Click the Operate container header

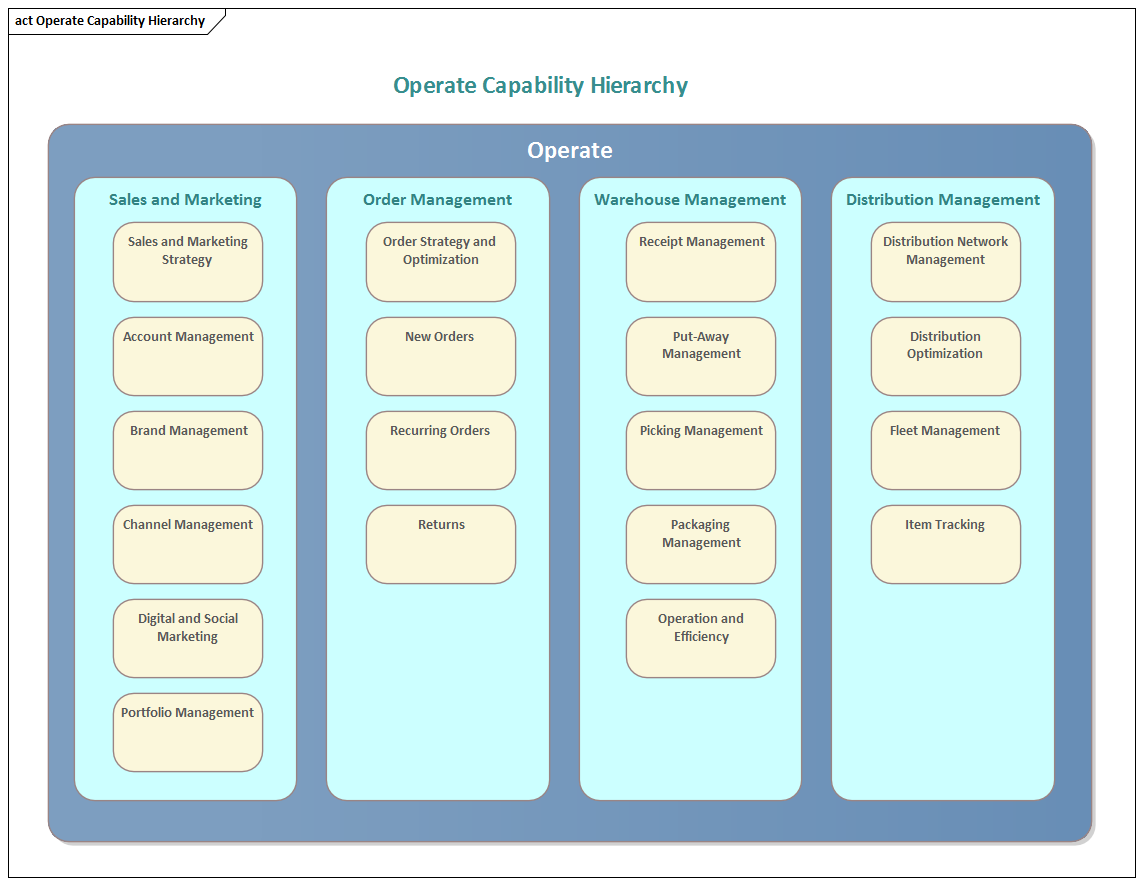tap(570, 150)
